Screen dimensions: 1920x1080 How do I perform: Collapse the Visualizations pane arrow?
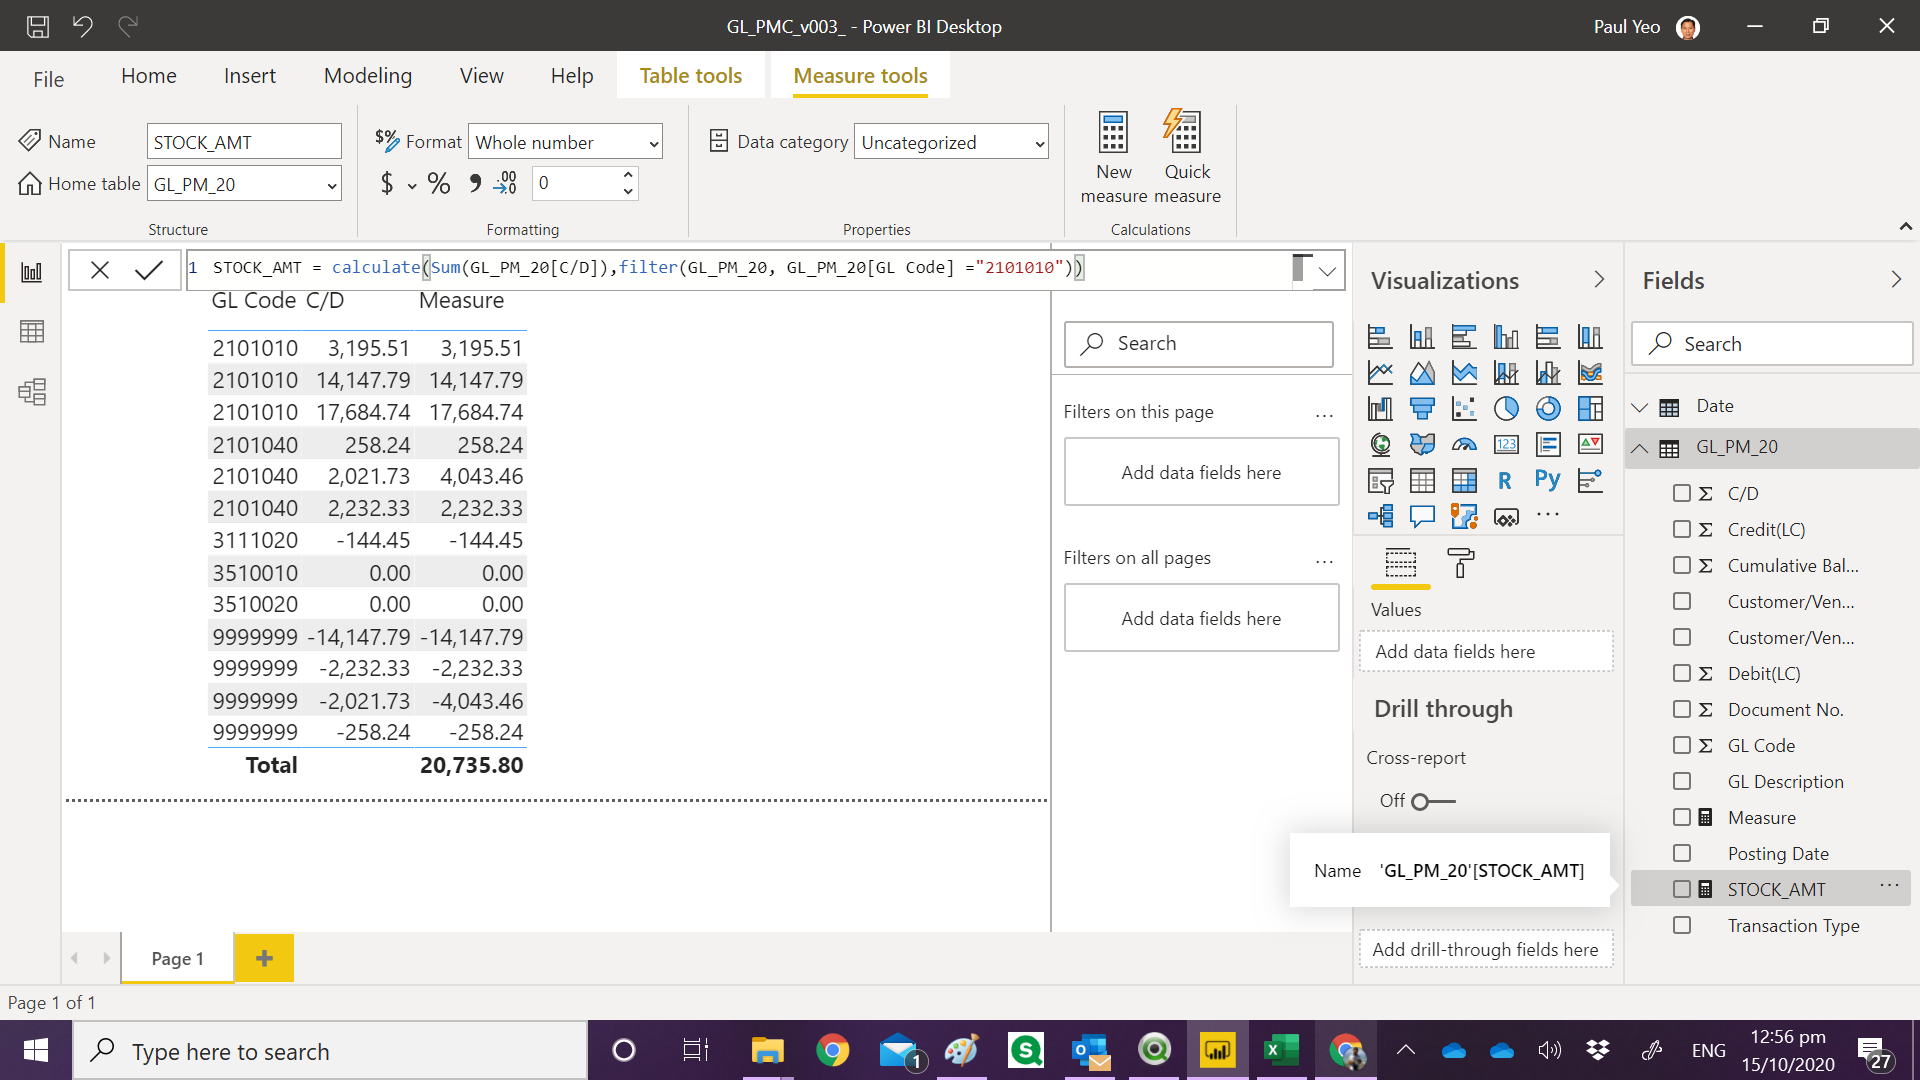click(1599, 280)
